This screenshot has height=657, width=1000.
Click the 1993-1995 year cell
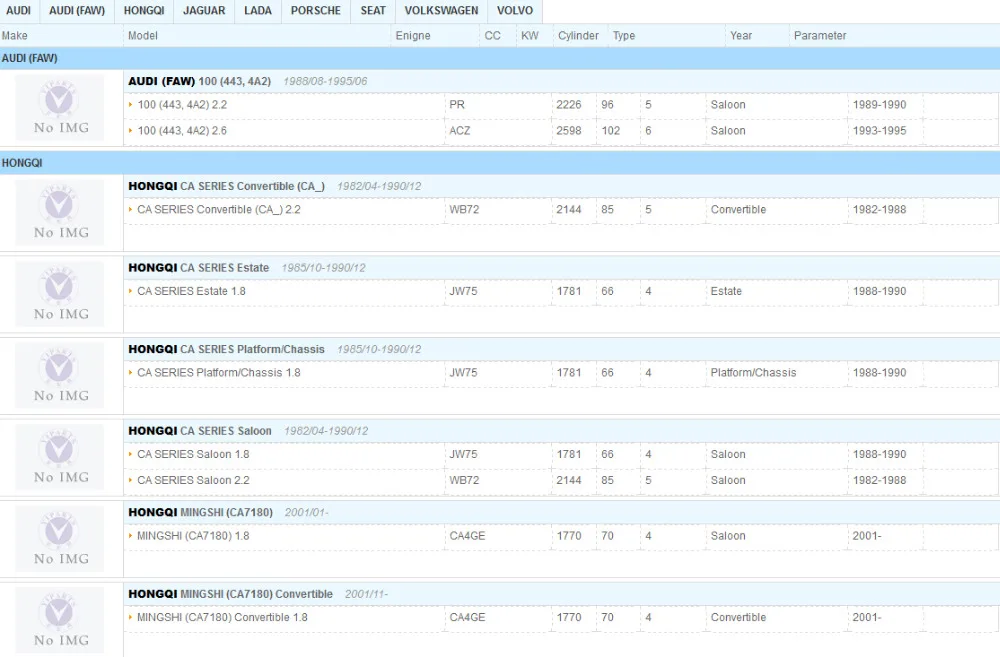point(879,131)
